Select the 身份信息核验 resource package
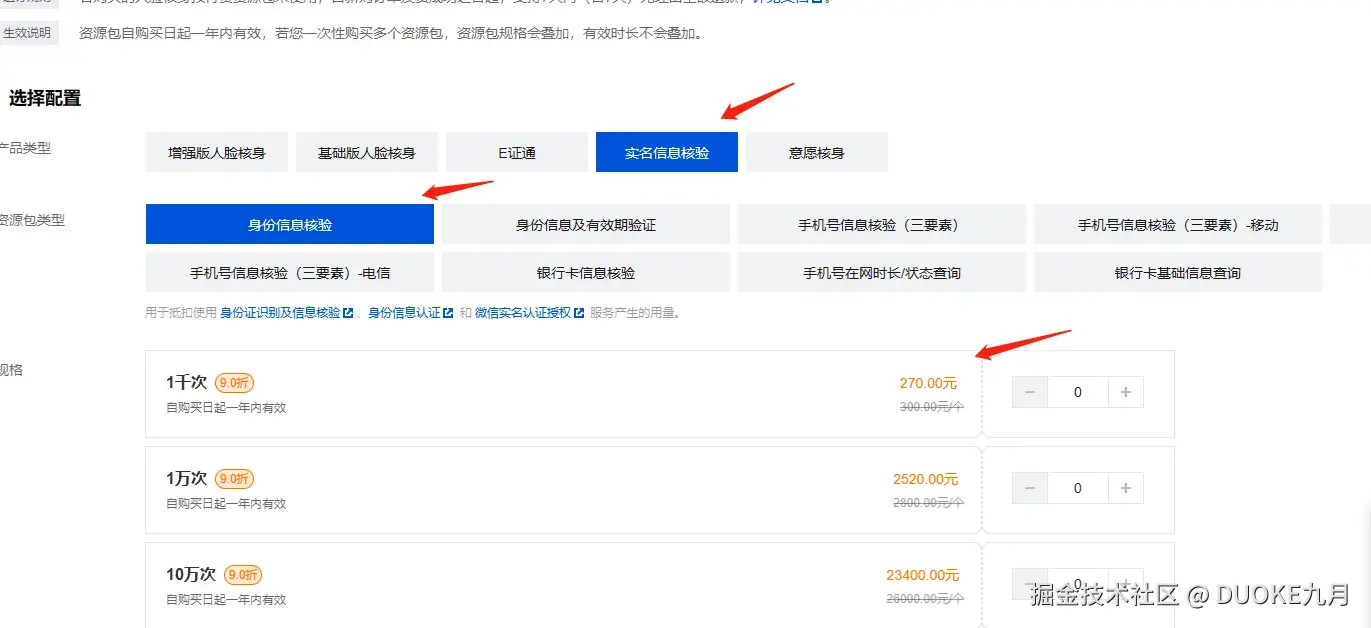 tap(290, 225)
